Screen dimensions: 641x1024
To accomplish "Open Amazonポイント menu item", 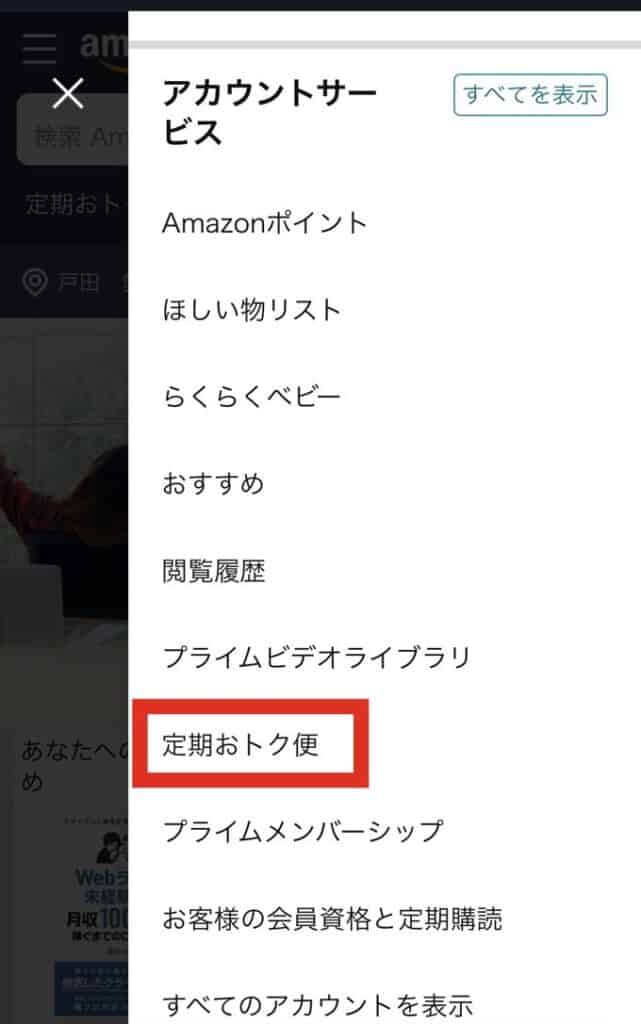I will point(264,223).
